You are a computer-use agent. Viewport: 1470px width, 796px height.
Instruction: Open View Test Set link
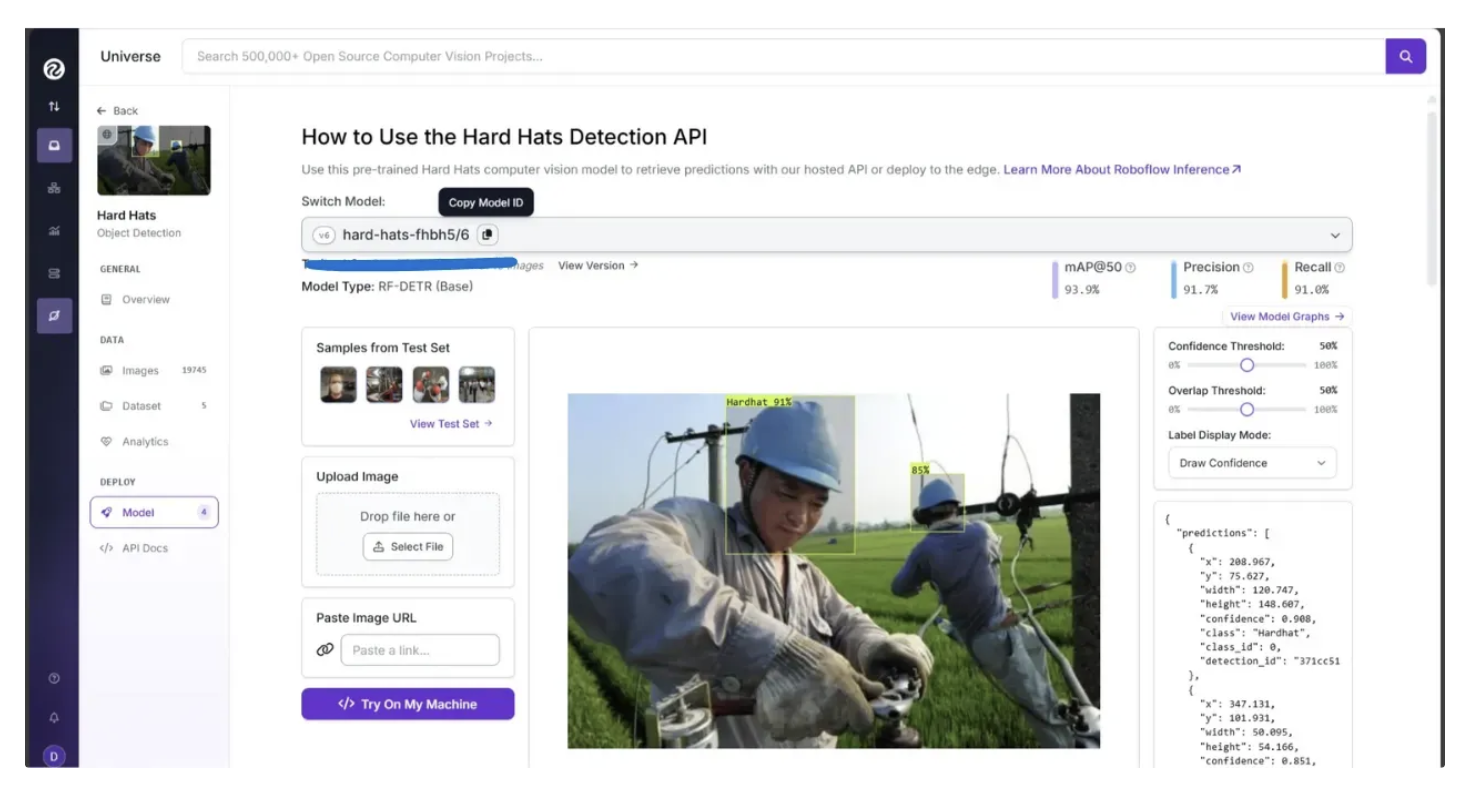tap(451, 424)
